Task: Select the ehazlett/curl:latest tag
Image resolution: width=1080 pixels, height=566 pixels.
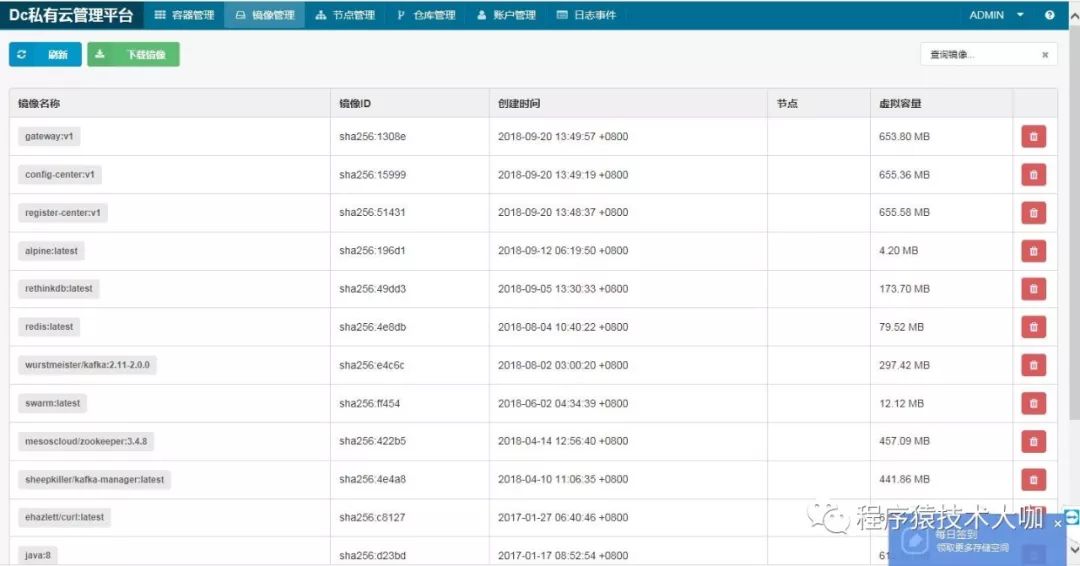Action: click(x=65, y=518)
